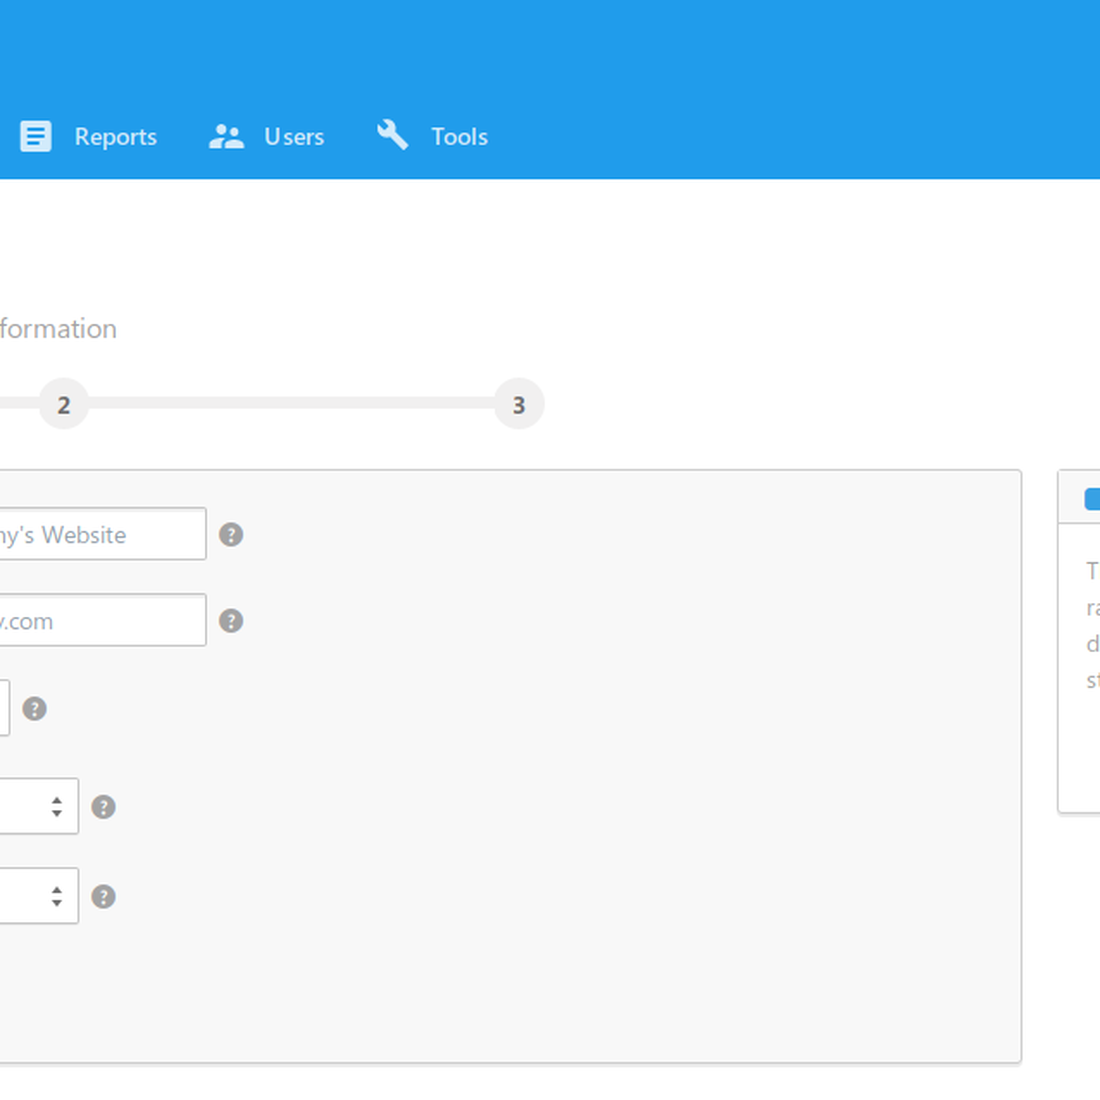Click help icon next to the short third field
Screen dimensions: 1100x1100
tap(35, 709)
